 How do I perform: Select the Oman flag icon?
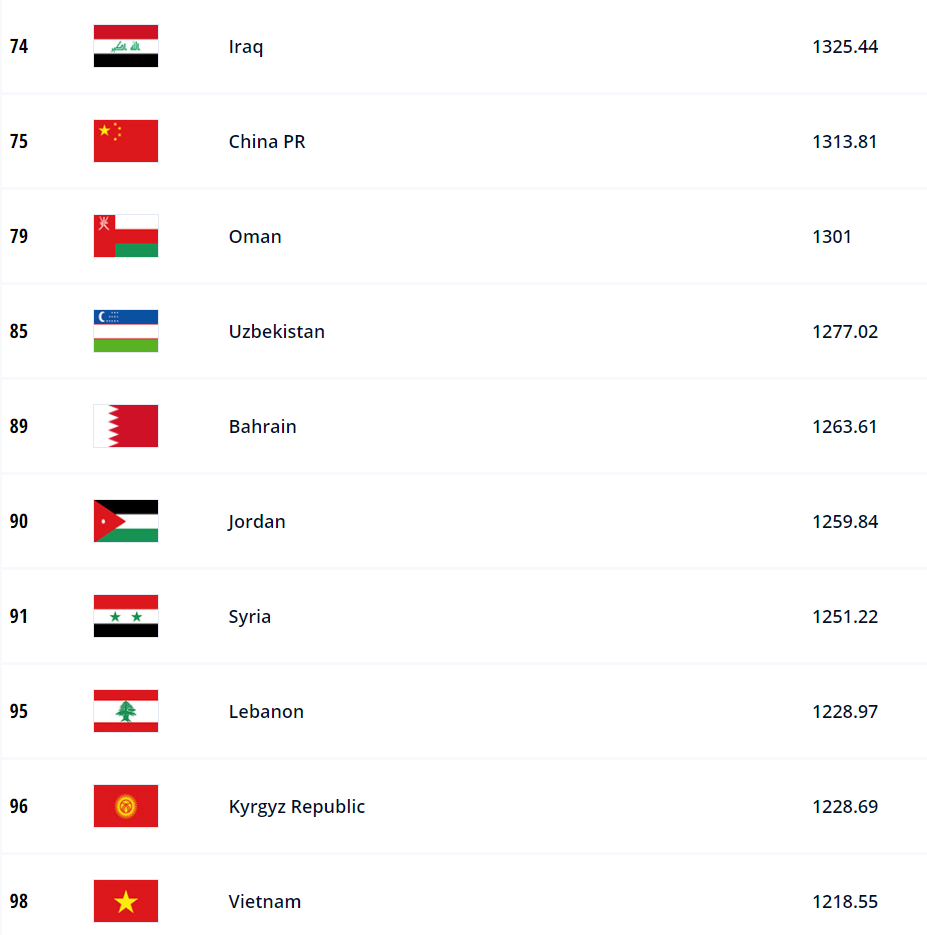tap(126, 236)
